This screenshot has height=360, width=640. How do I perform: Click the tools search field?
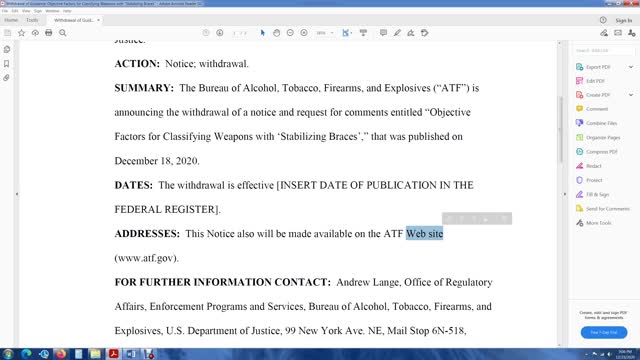coord(604,51)
